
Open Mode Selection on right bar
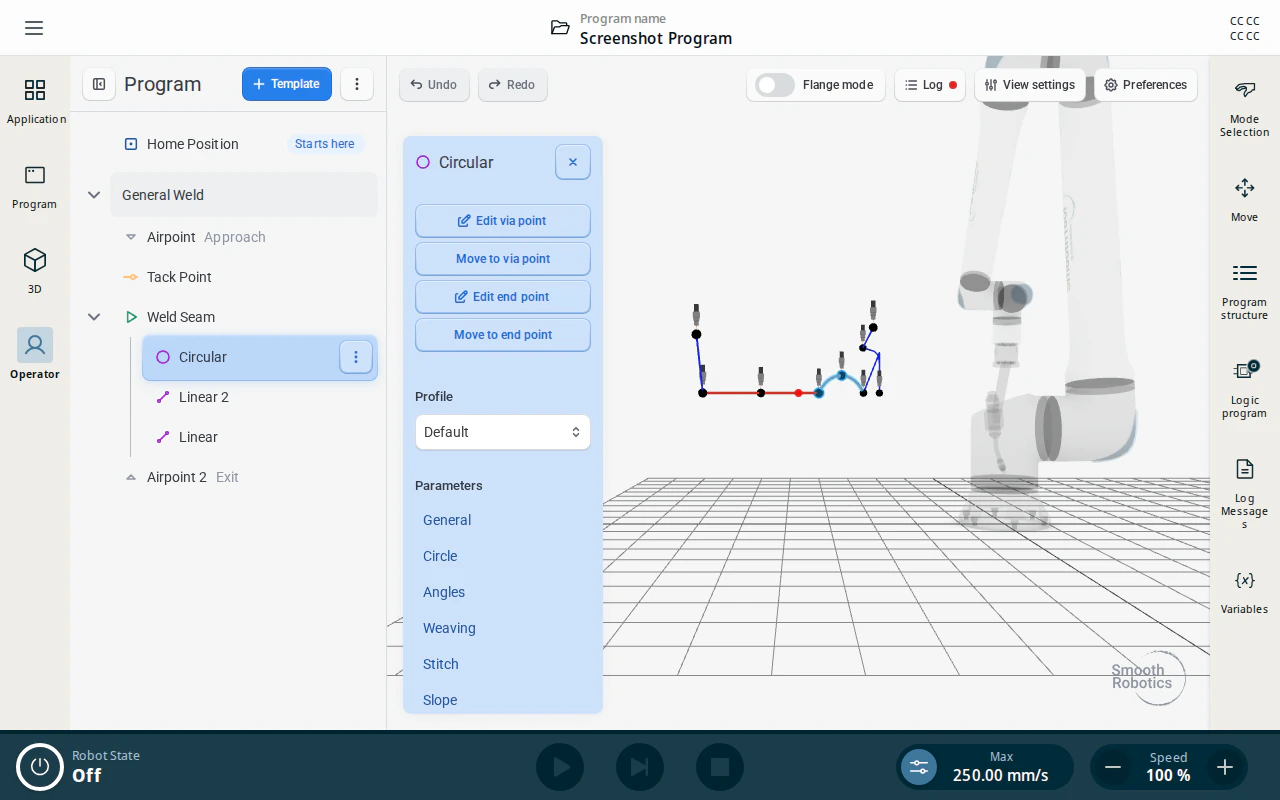(x=1244, y=109)
